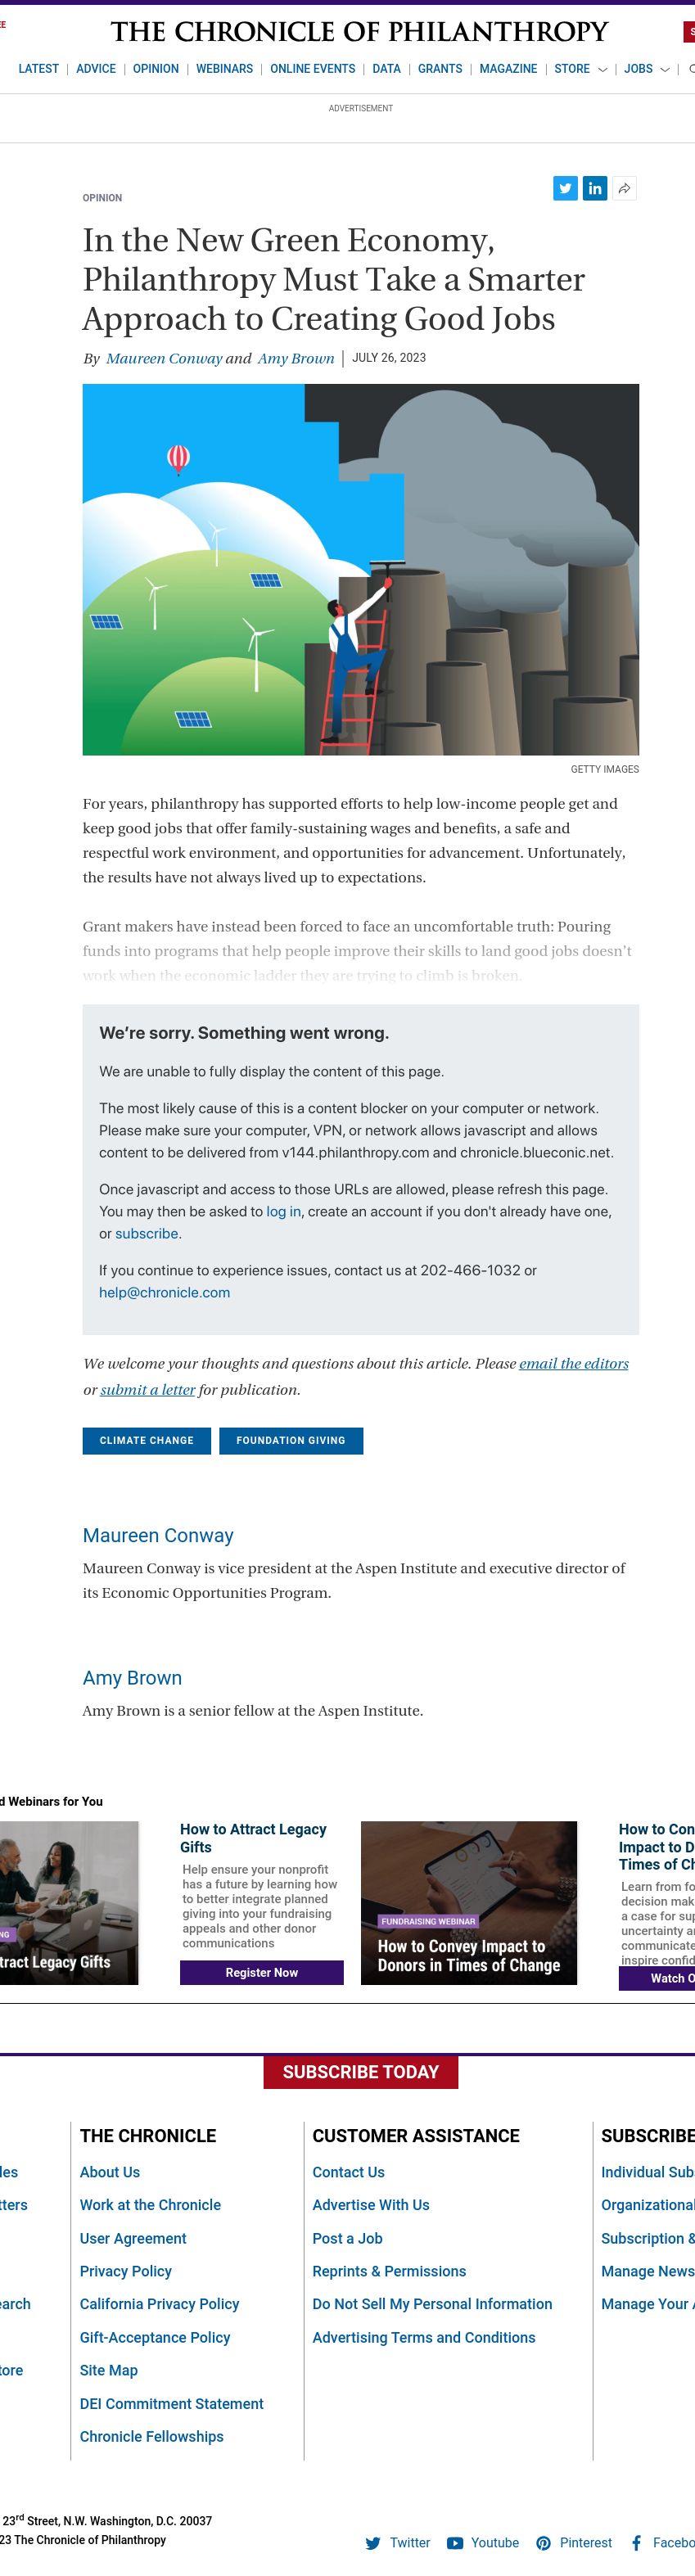Image resolution: width=695 pixels, height=2576 pixels.
Task: Click the Subscribe Today banner button
Action: click(361, 2072)
